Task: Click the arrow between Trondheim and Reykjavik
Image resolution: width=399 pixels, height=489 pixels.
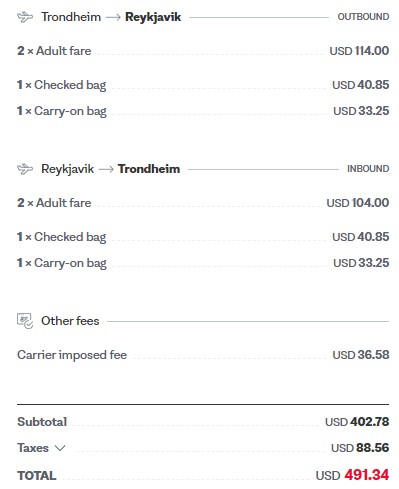Action: coord(113,17)
